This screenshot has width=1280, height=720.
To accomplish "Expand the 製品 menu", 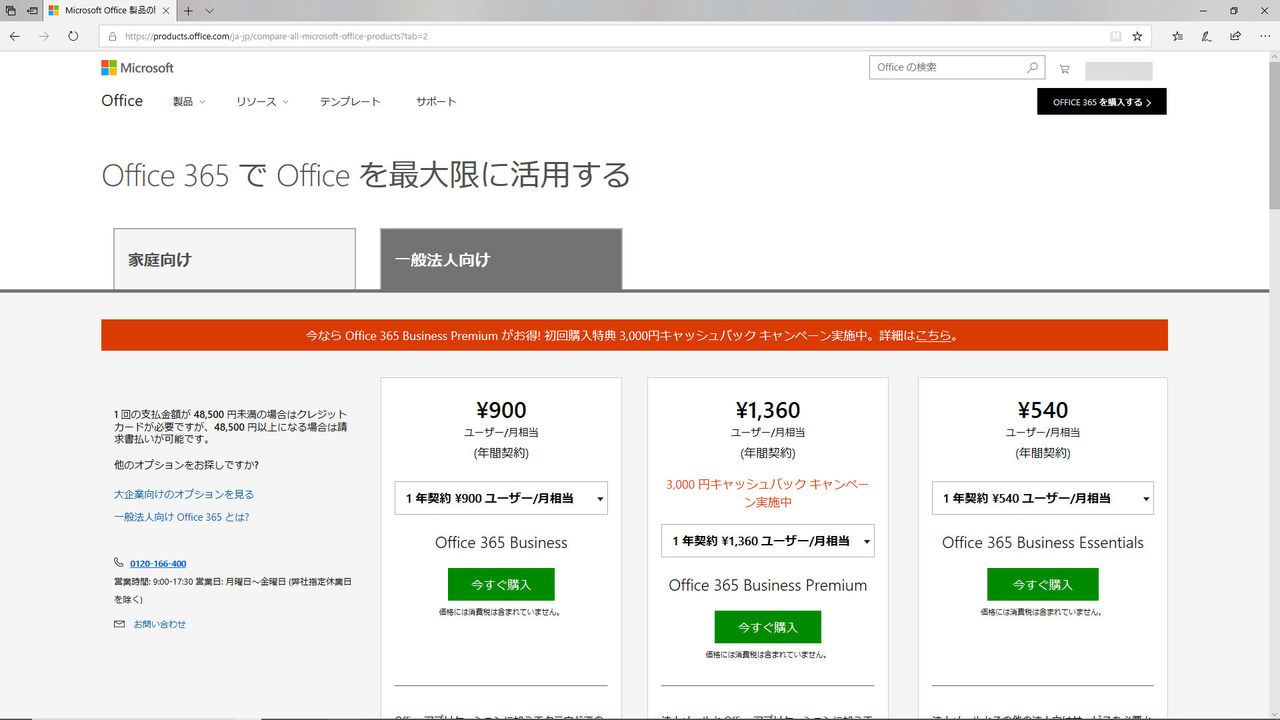I will pos(188,102).
